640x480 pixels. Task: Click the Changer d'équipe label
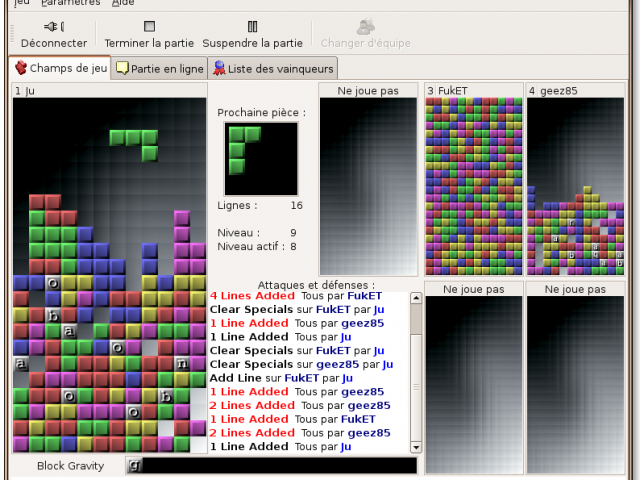(x=366, y=43)
